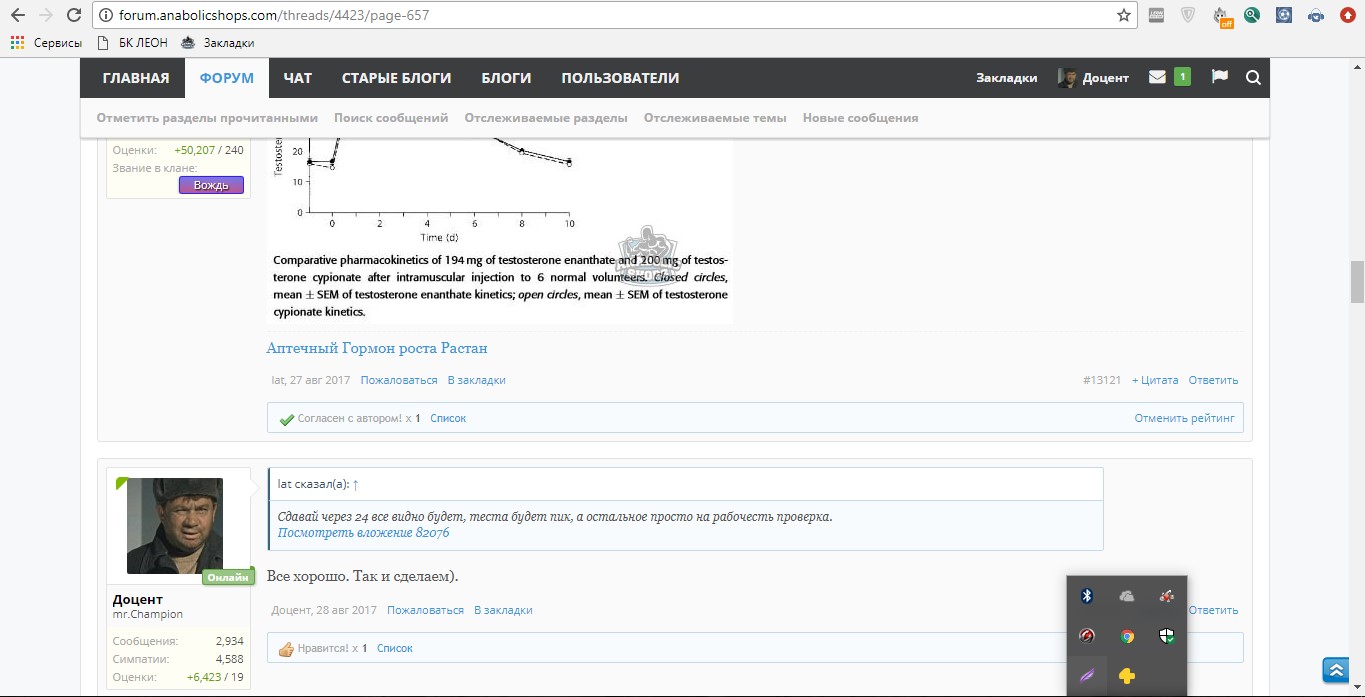This screenshot has height=697, width=1365.
Task: Open link 'Аптечный Гормон роста Растан'
Action: [376, 348]
